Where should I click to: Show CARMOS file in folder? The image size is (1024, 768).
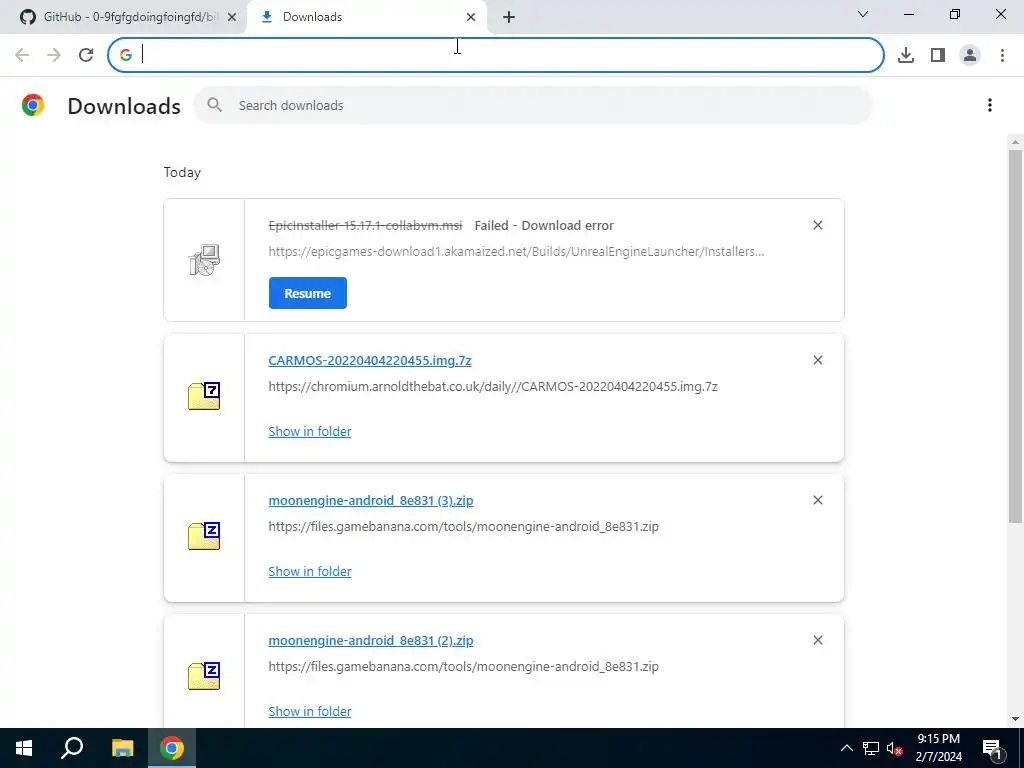coord(310,432)
